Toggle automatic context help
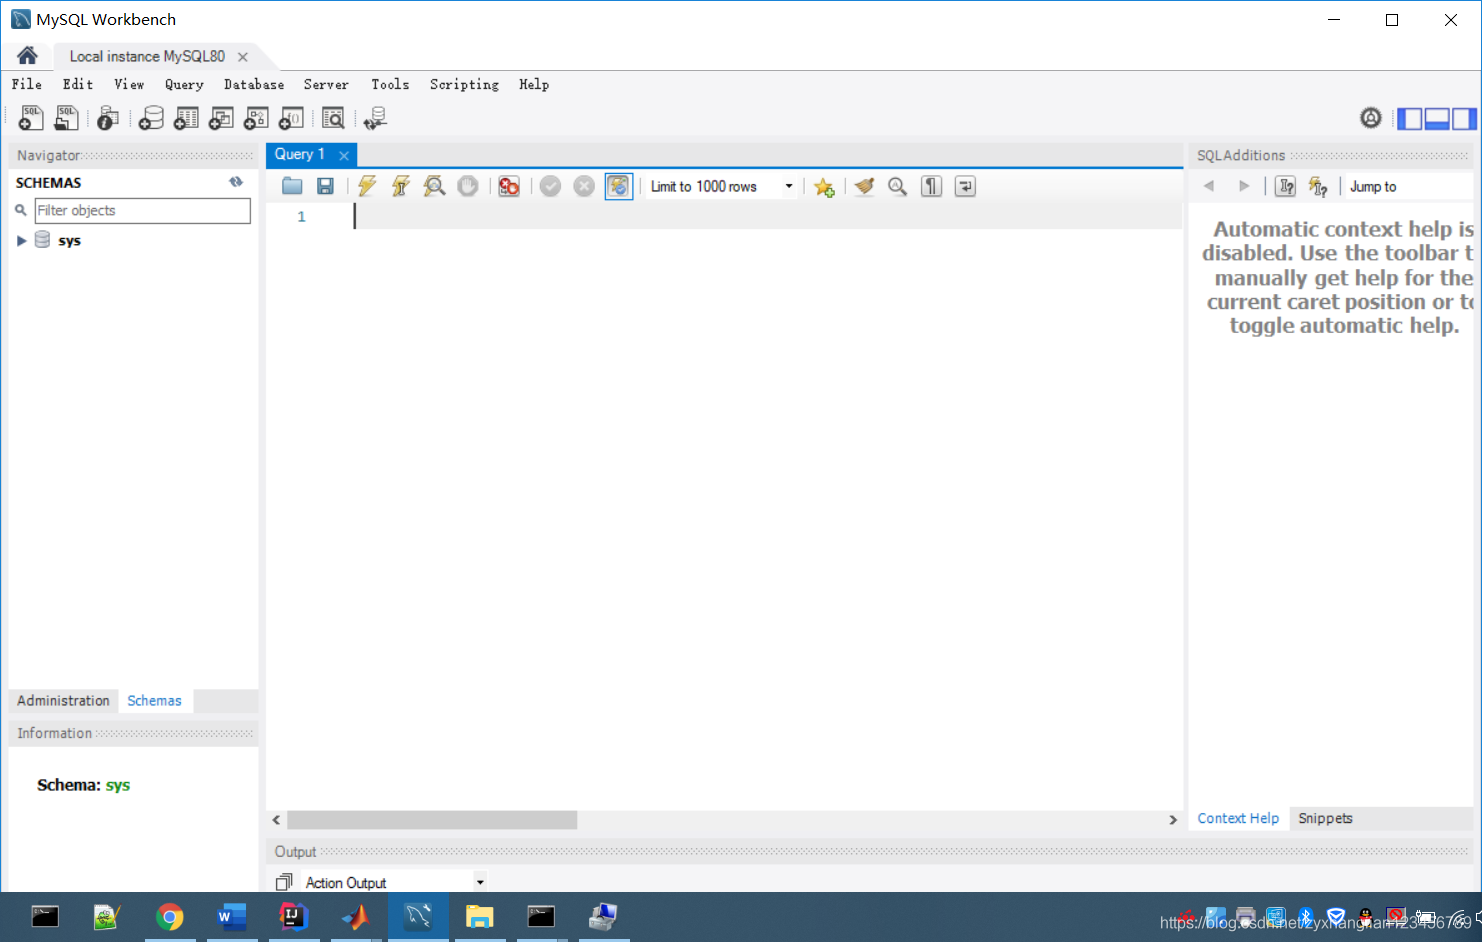Viewport: 1482px width, 942px height. pos(1318,186)
